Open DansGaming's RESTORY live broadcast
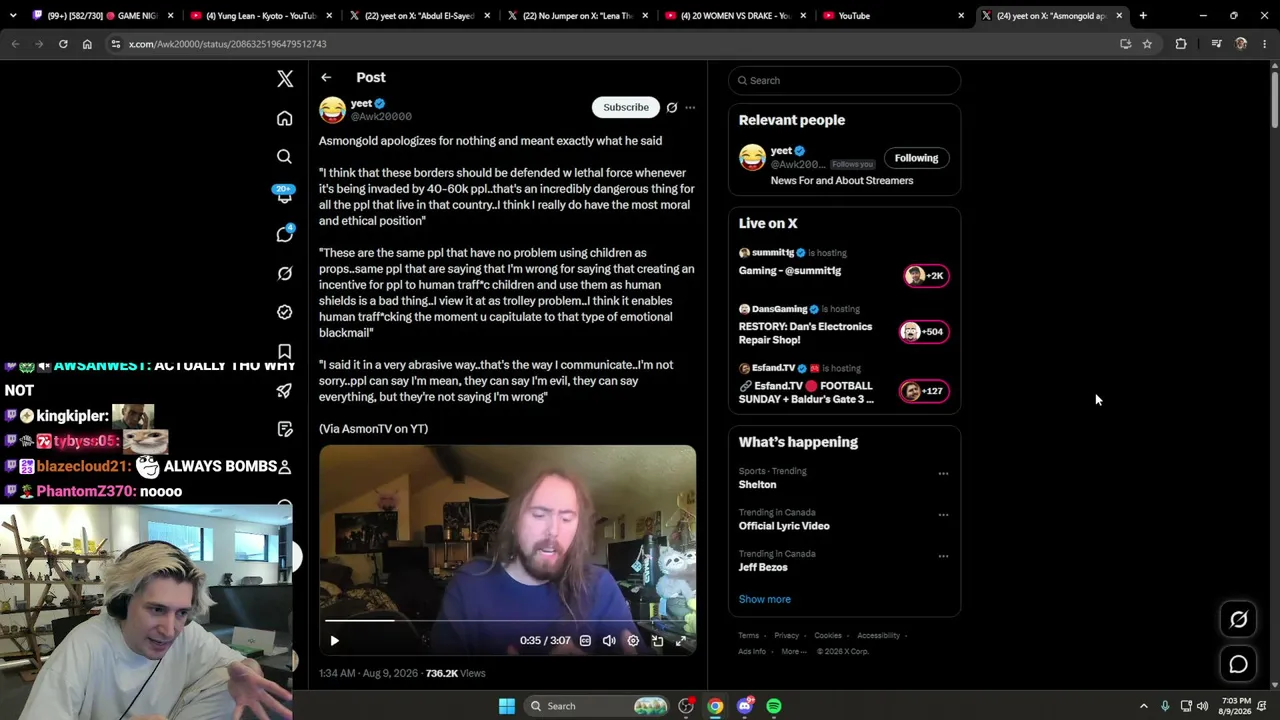The width and height of the screenshot is (1280, 720). (844, 326)
